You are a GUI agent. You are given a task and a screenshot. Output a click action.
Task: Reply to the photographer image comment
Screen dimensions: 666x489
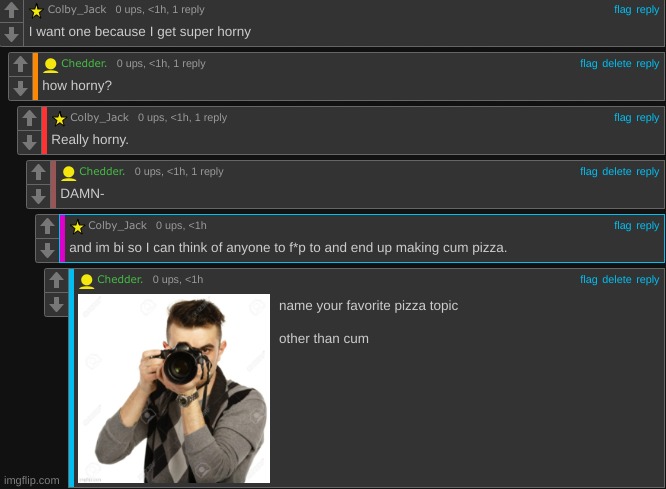[647, 280]
